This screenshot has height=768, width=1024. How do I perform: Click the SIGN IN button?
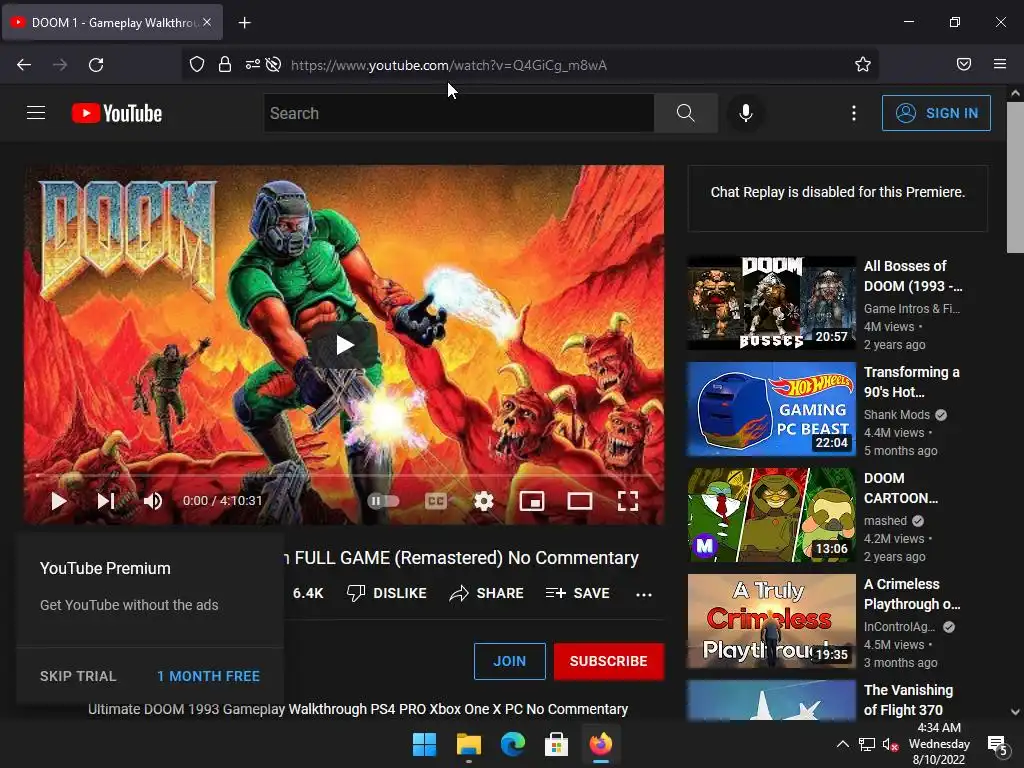click(936, 113)
